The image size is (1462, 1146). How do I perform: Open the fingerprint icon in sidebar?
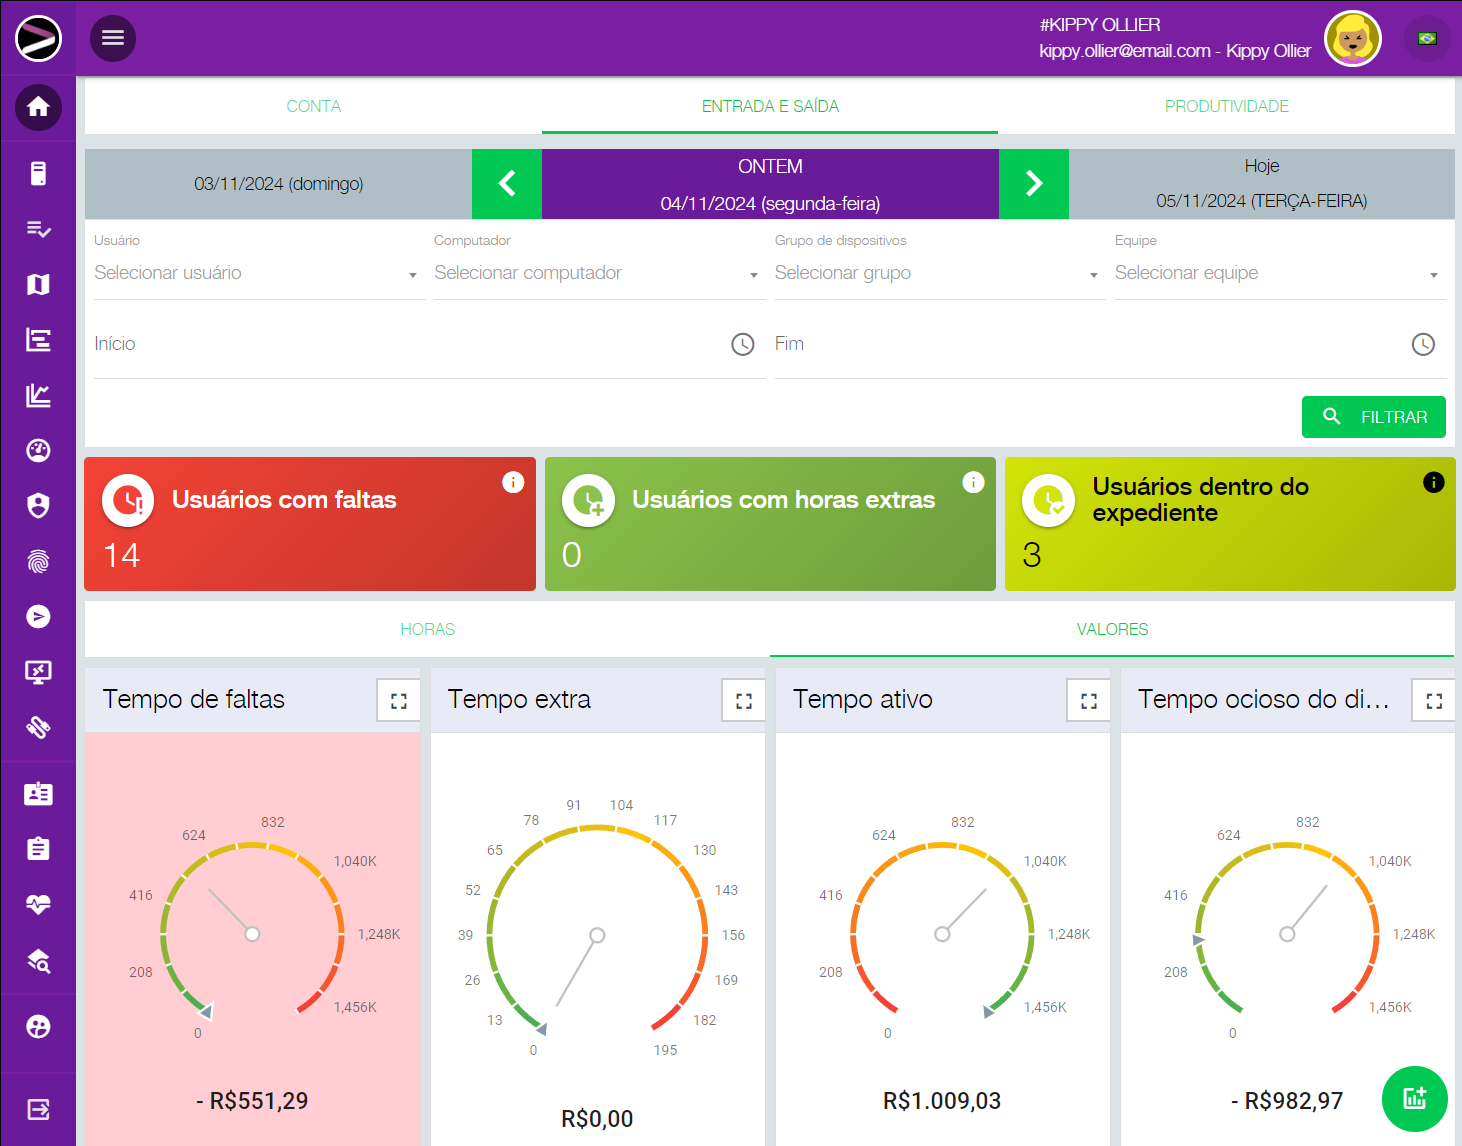coord(38,561)
